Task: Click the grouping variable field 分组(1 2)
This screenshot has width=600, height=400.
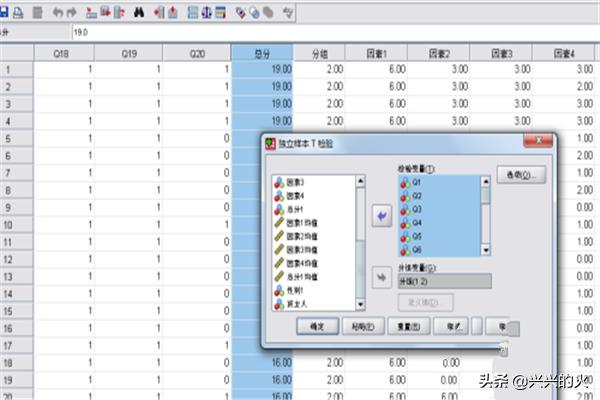Action: [444, 282]
